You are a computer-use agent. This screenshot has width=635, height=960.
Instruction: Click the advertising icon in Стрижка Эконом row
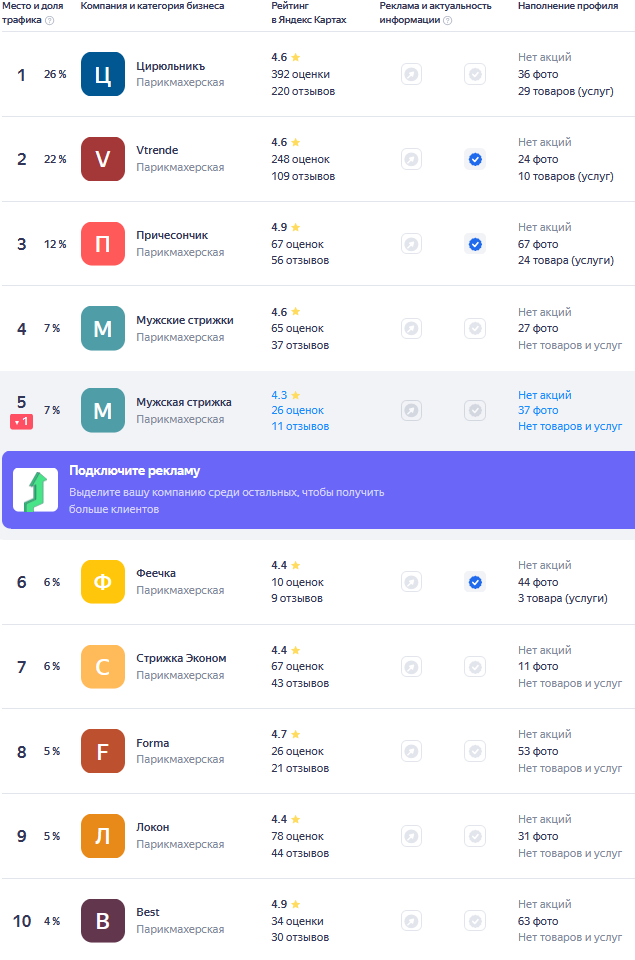tap(411, 666)
